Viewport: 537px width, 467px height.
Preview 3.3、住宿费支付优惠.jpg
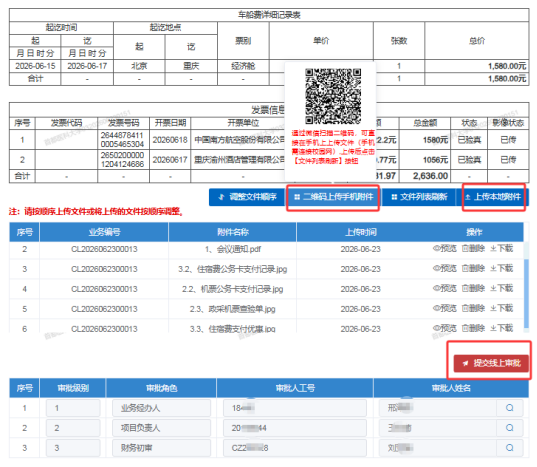coord(445,328)
